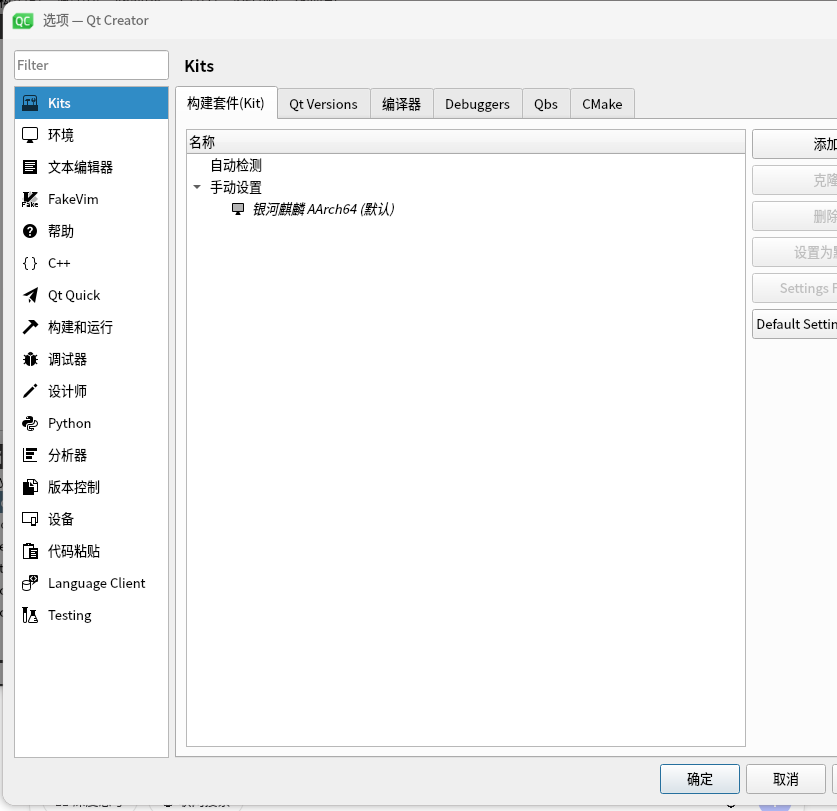Select the 银河麒麟 AArch64 (默认) kit

tap(323, 209)
